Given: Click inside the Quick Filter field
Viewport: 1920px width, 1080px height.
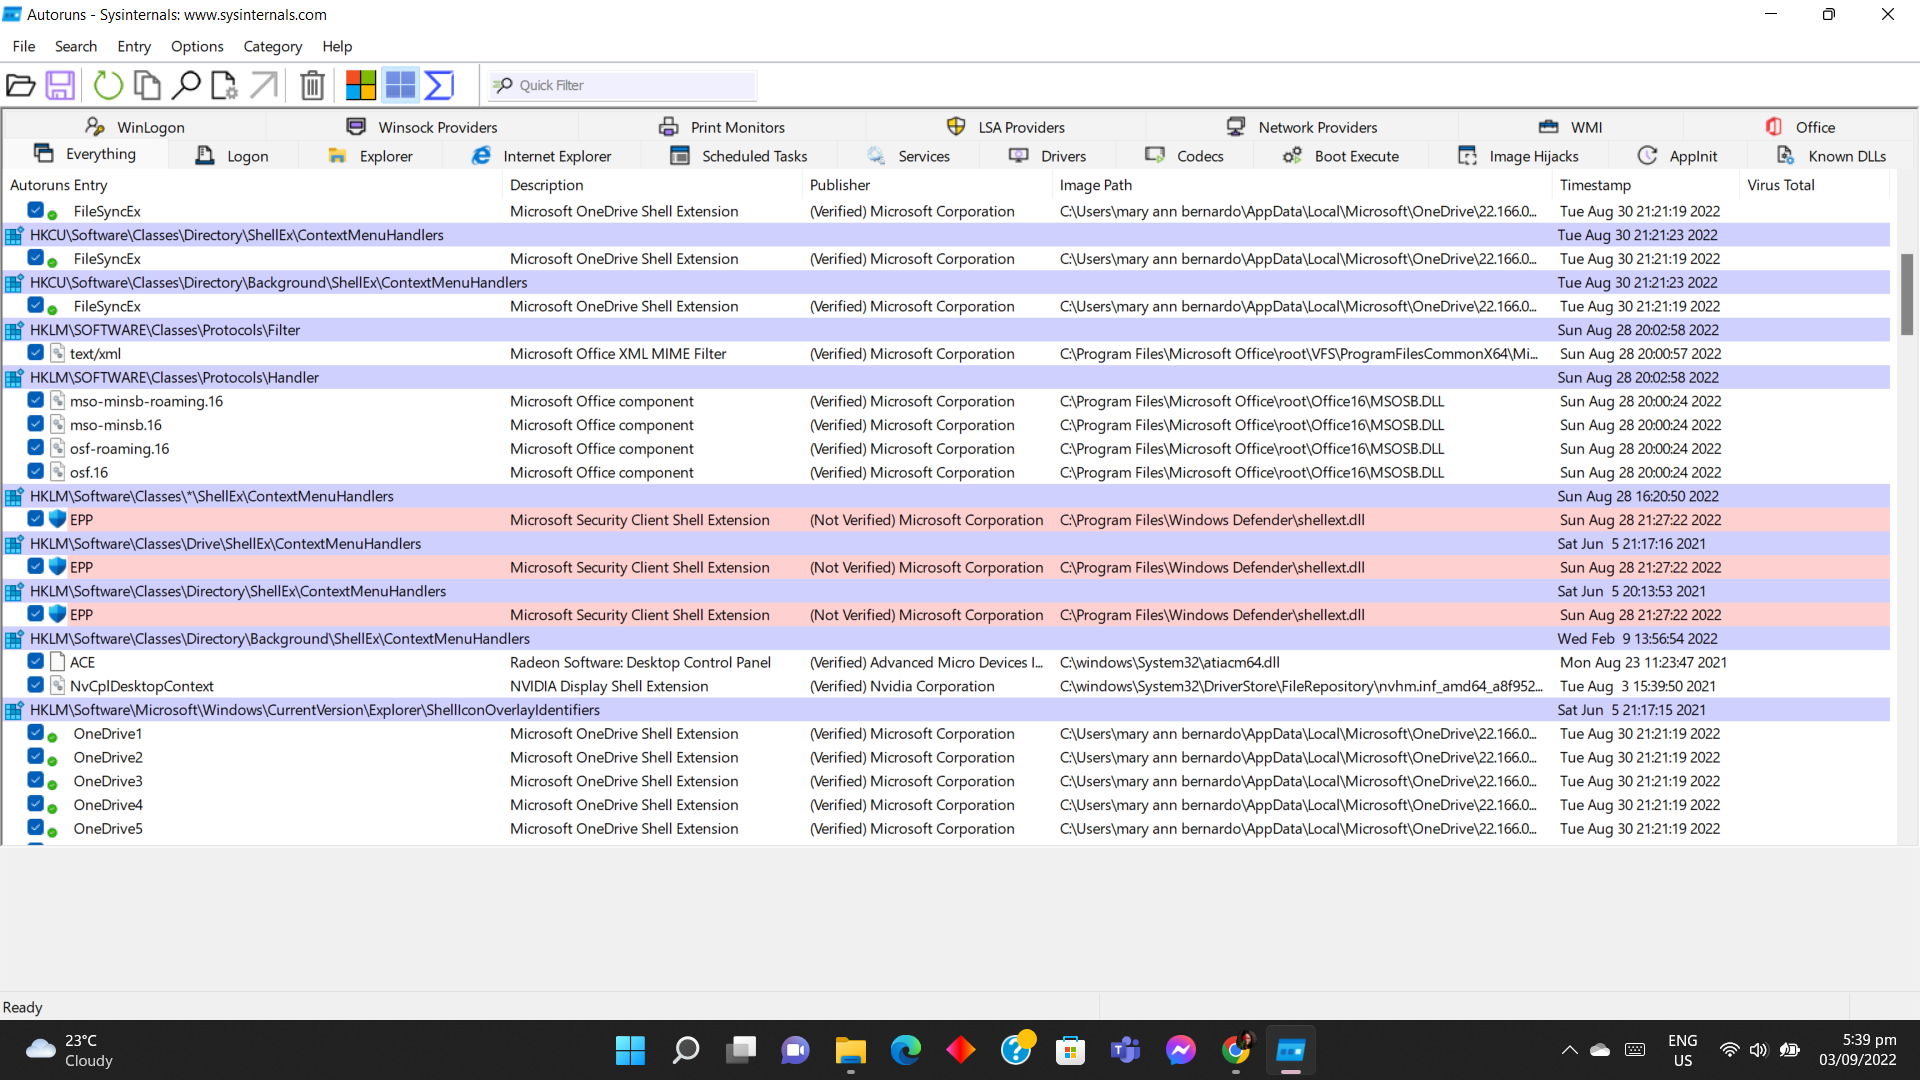Looking at the screenshot, I should click(x=620, y=85).
